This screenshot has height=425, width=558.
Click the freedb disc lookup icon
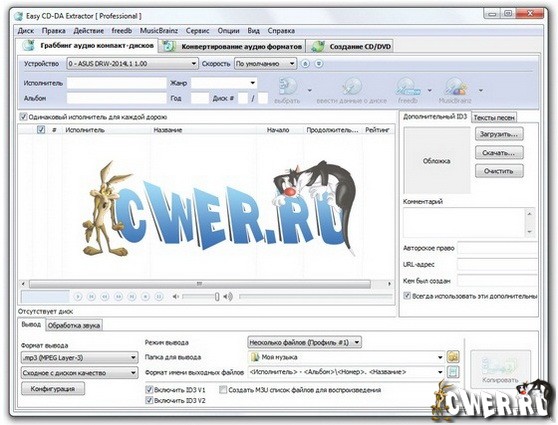tap(408, 86)
